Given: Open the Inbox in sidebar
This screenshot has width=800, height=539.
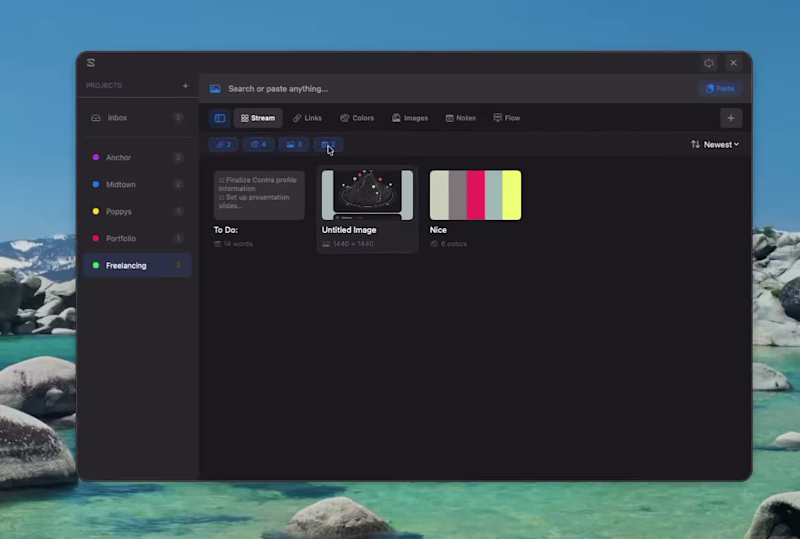Looking at the screenshot, I should 137,118.
